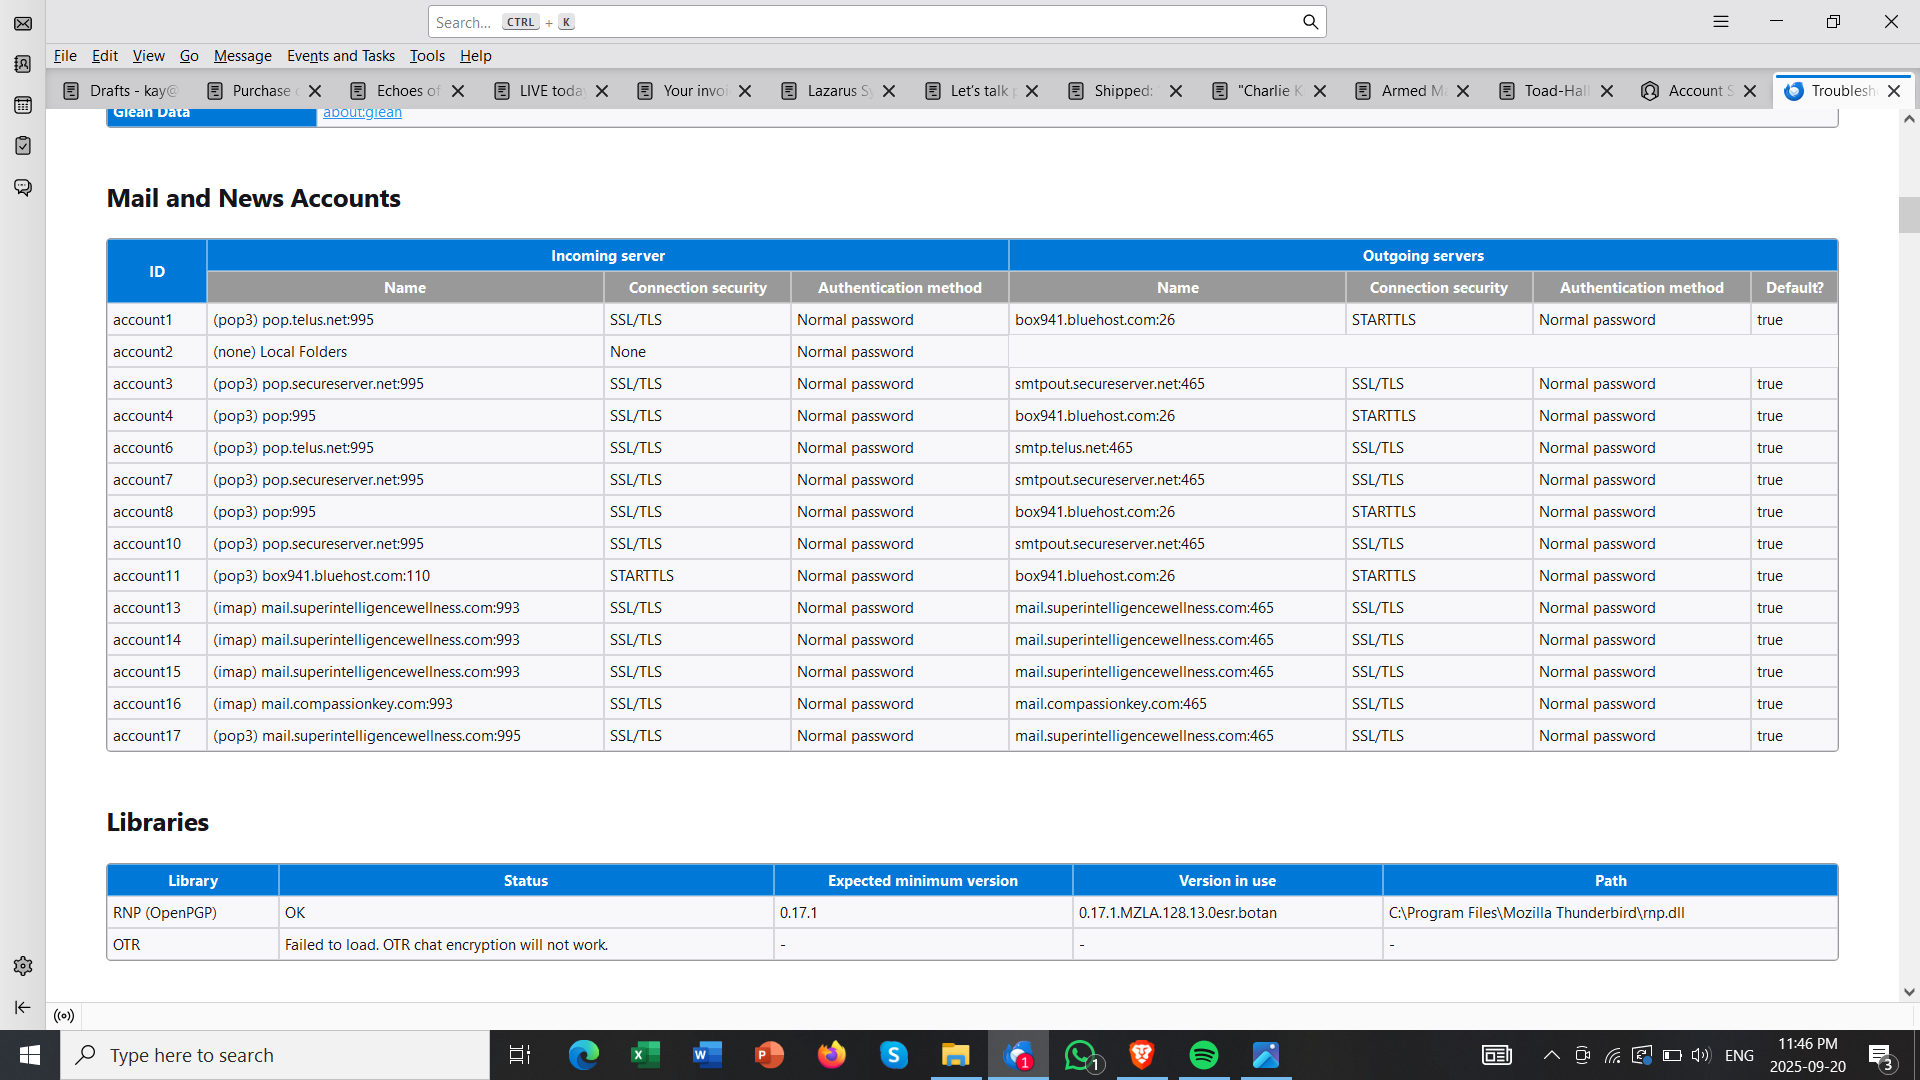Open the Thunderbird app menu hamburger
The image size is (1920, 1080).
click(x=1721, y=21)
